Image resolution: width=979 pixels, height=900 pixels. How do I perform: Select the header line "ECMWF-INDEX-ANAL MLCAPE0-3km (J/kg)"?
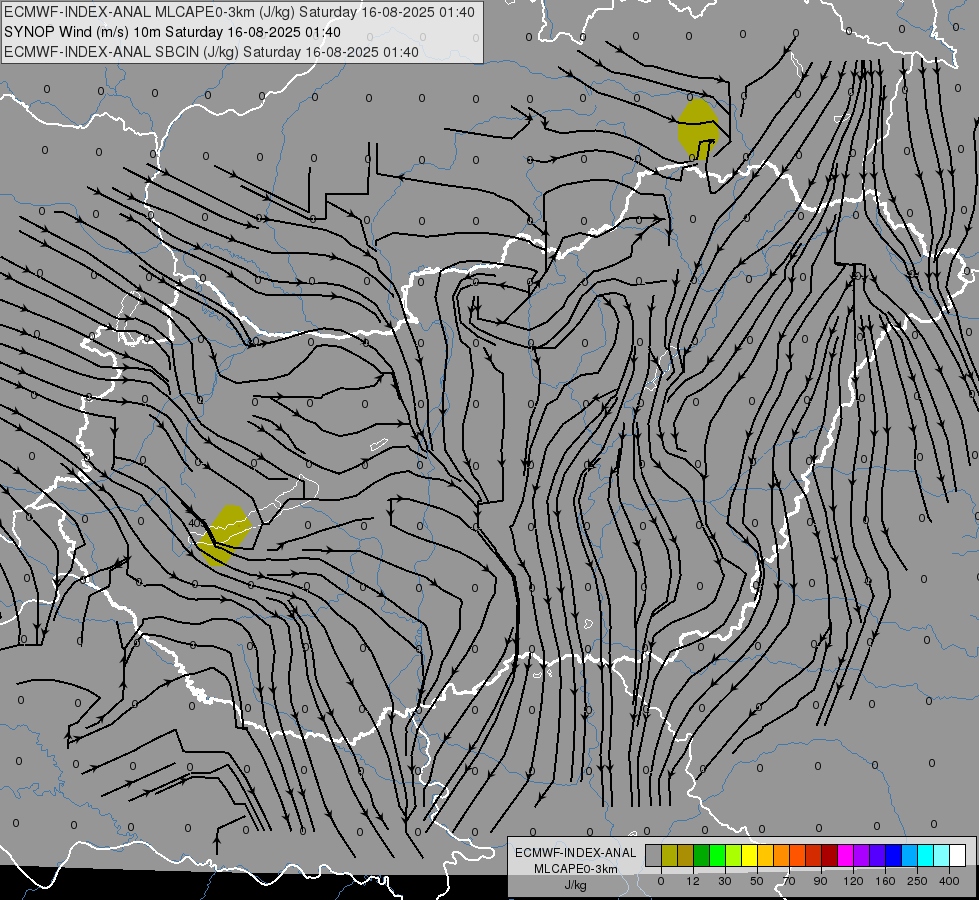[x=239, y=12]
